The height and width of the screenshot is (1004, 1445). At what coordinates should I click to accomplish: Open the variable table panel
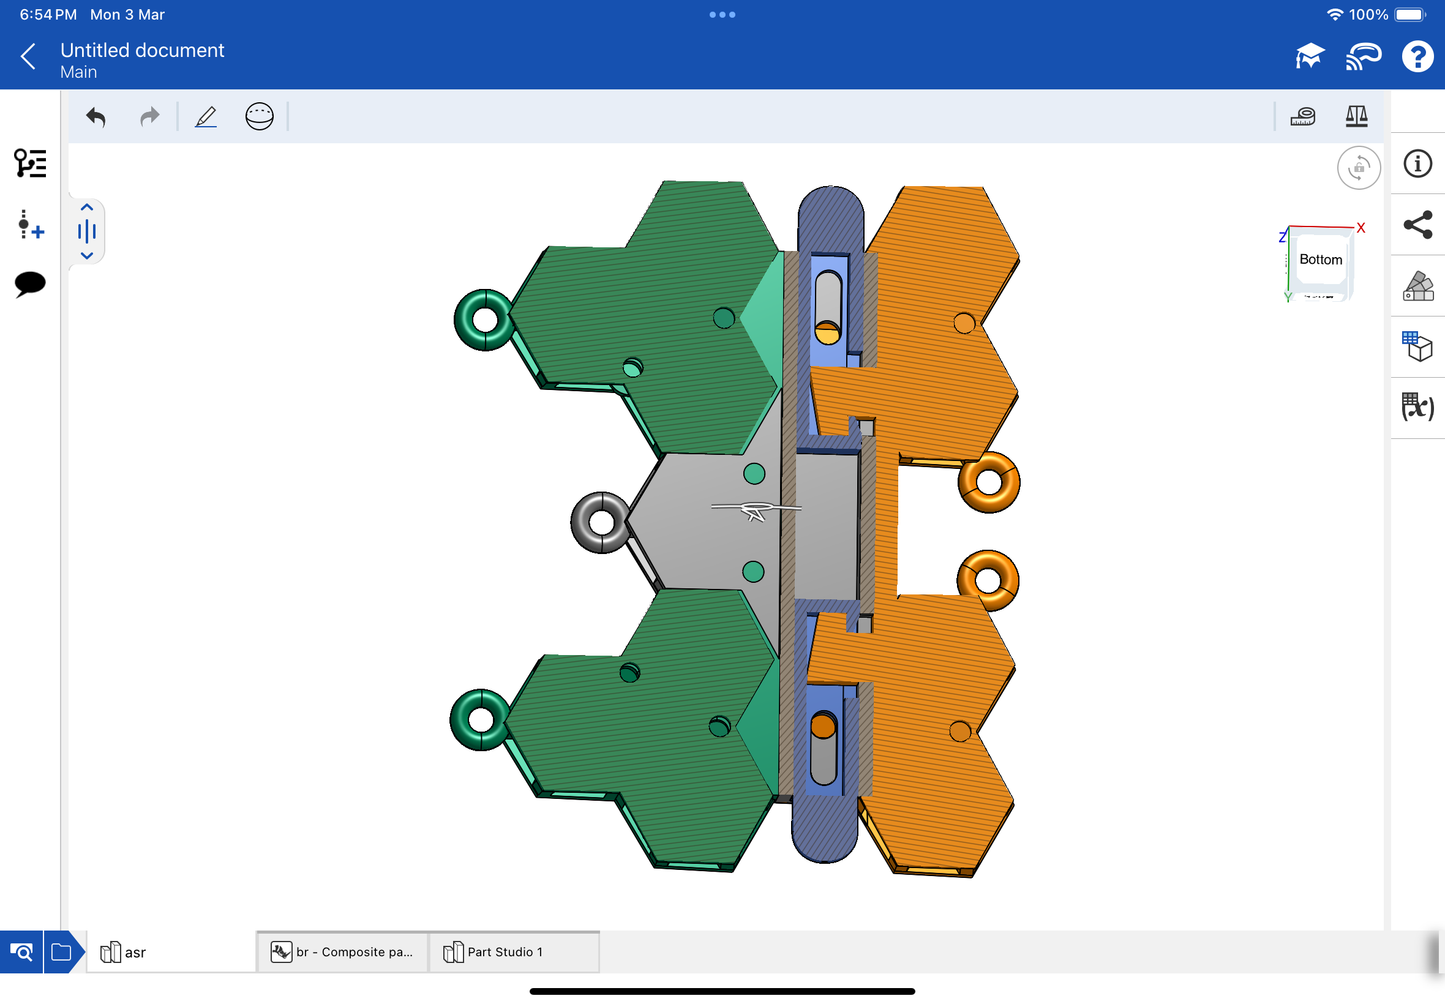[1417, 407]
